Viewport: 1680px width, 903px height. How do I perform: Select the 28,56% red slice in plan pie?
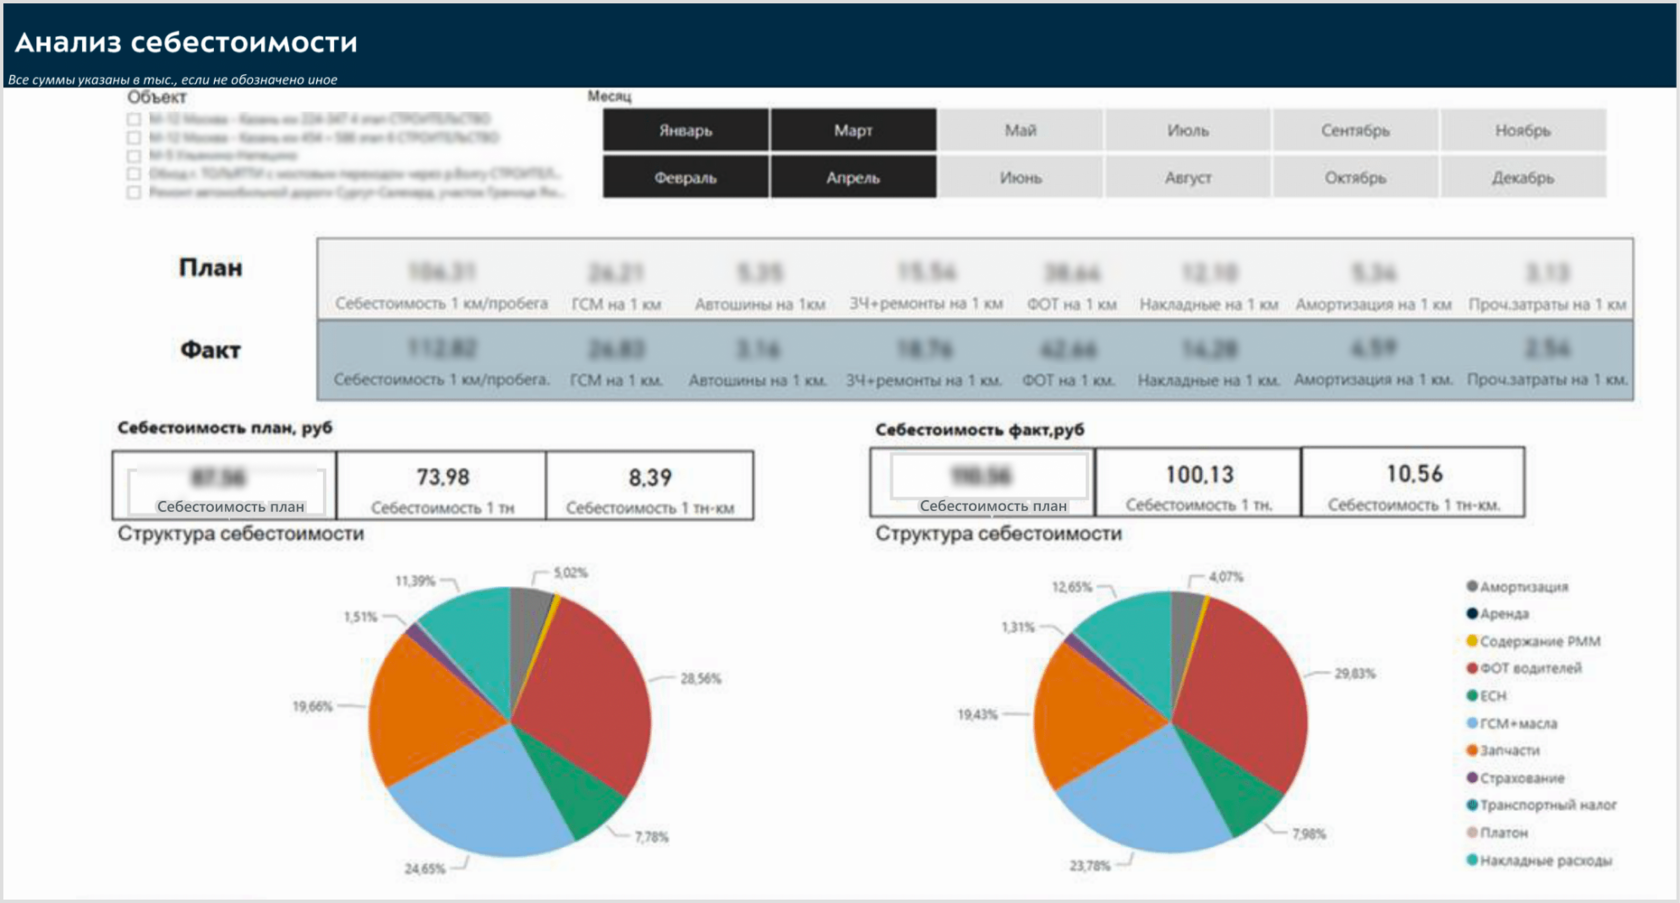[x=590, y=695]
